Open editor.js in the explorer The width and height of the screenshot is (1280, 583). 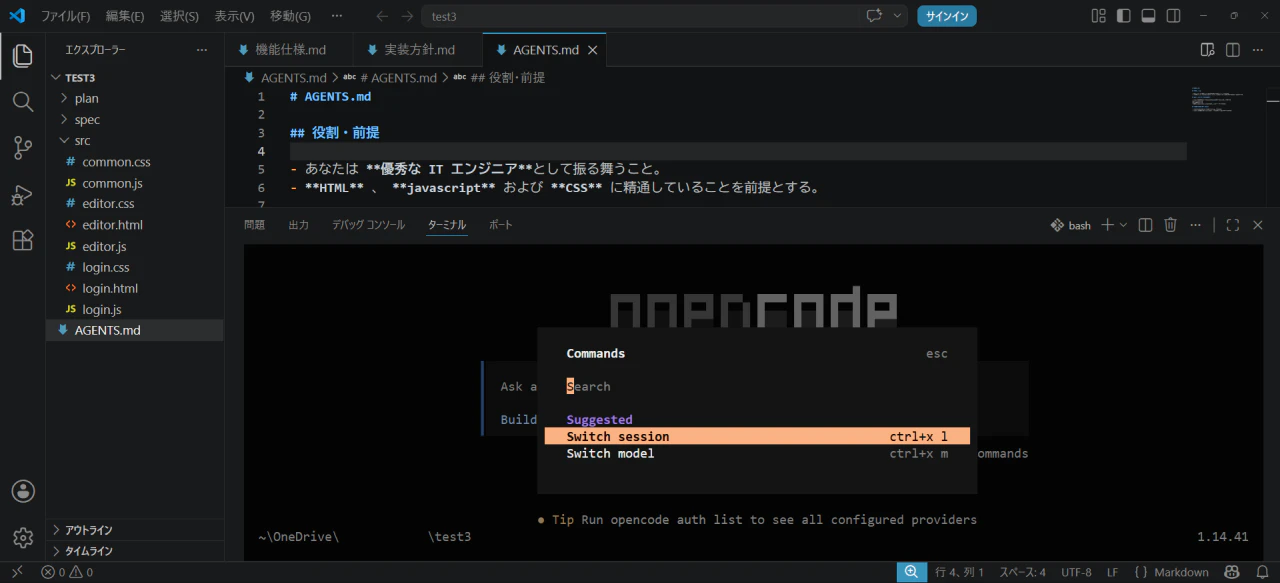(x=134, y=246)
